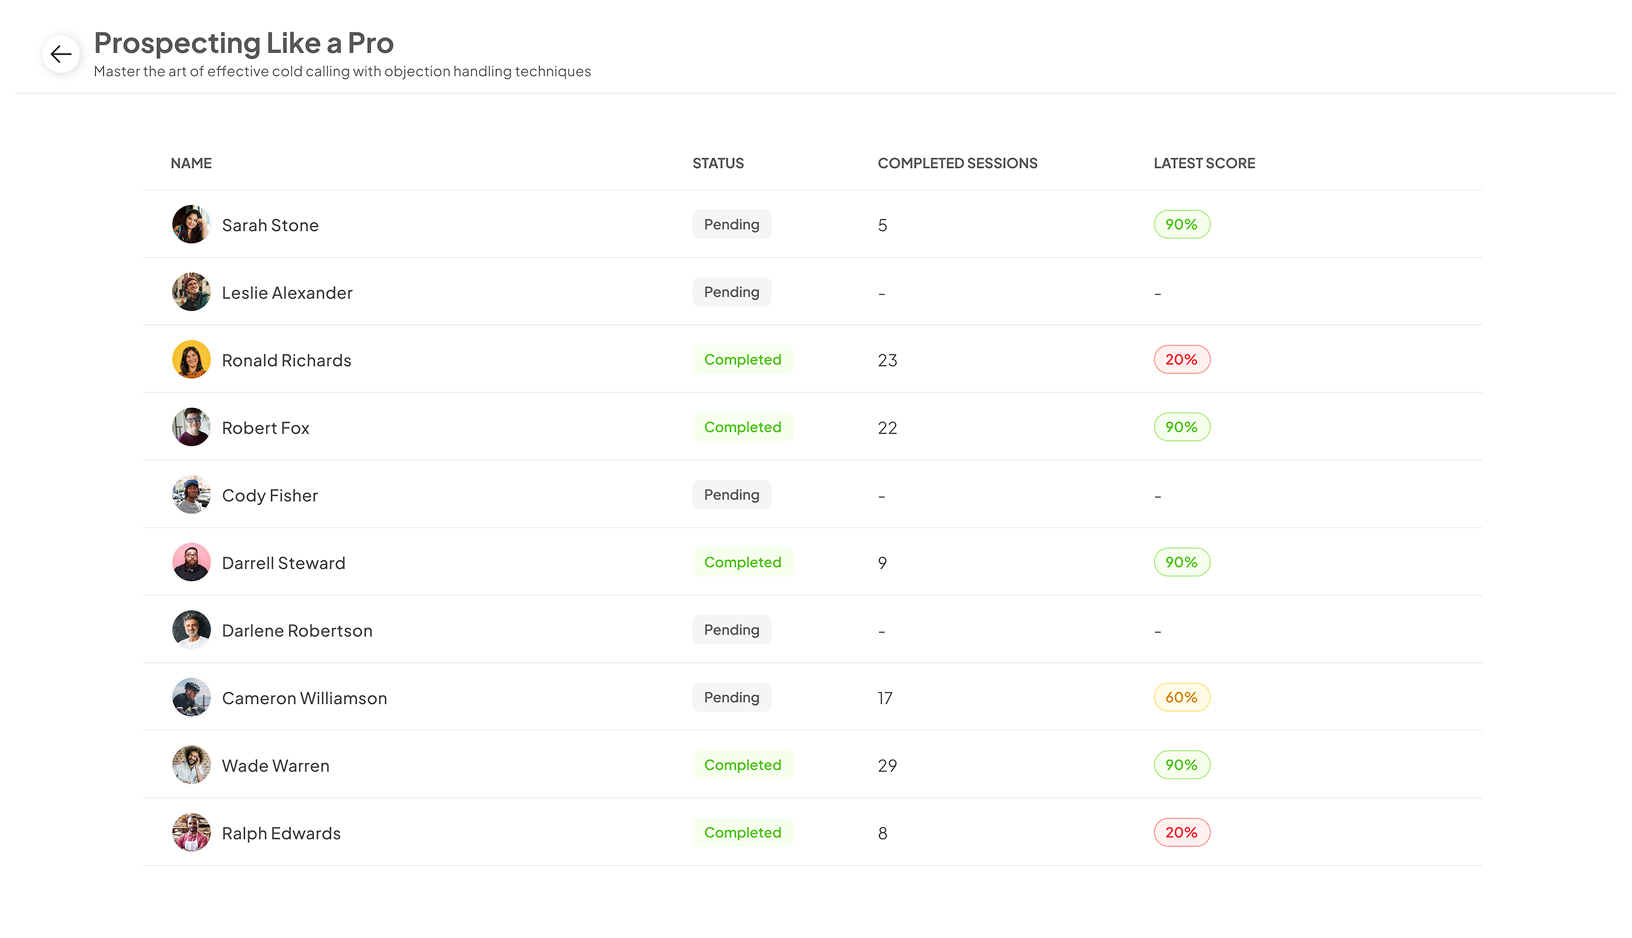Image resolution: width=1632 pixels, height=938 pixels.
Task: Click Darrell Steward's pink avatar
Action: click(x=191, y=562)
